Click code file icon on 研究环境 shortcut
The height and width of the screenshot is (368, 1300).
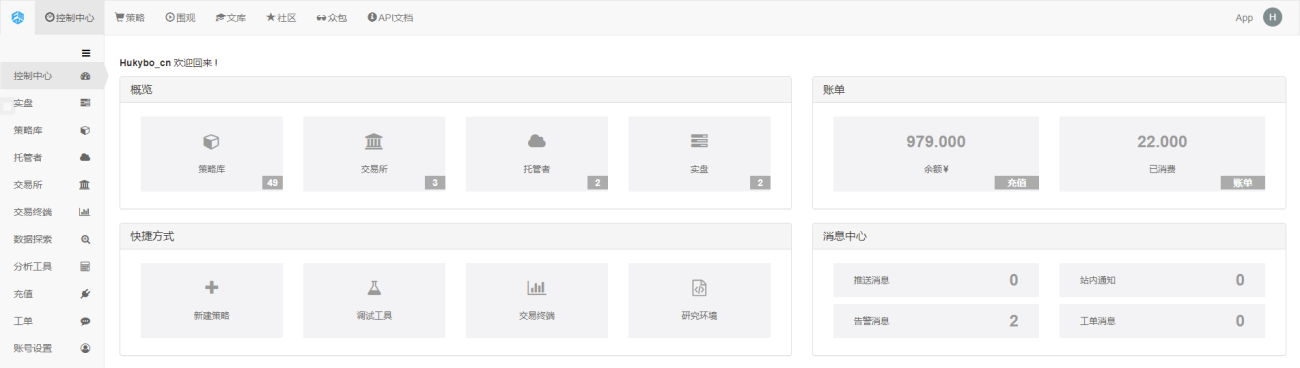pos(699,288)
